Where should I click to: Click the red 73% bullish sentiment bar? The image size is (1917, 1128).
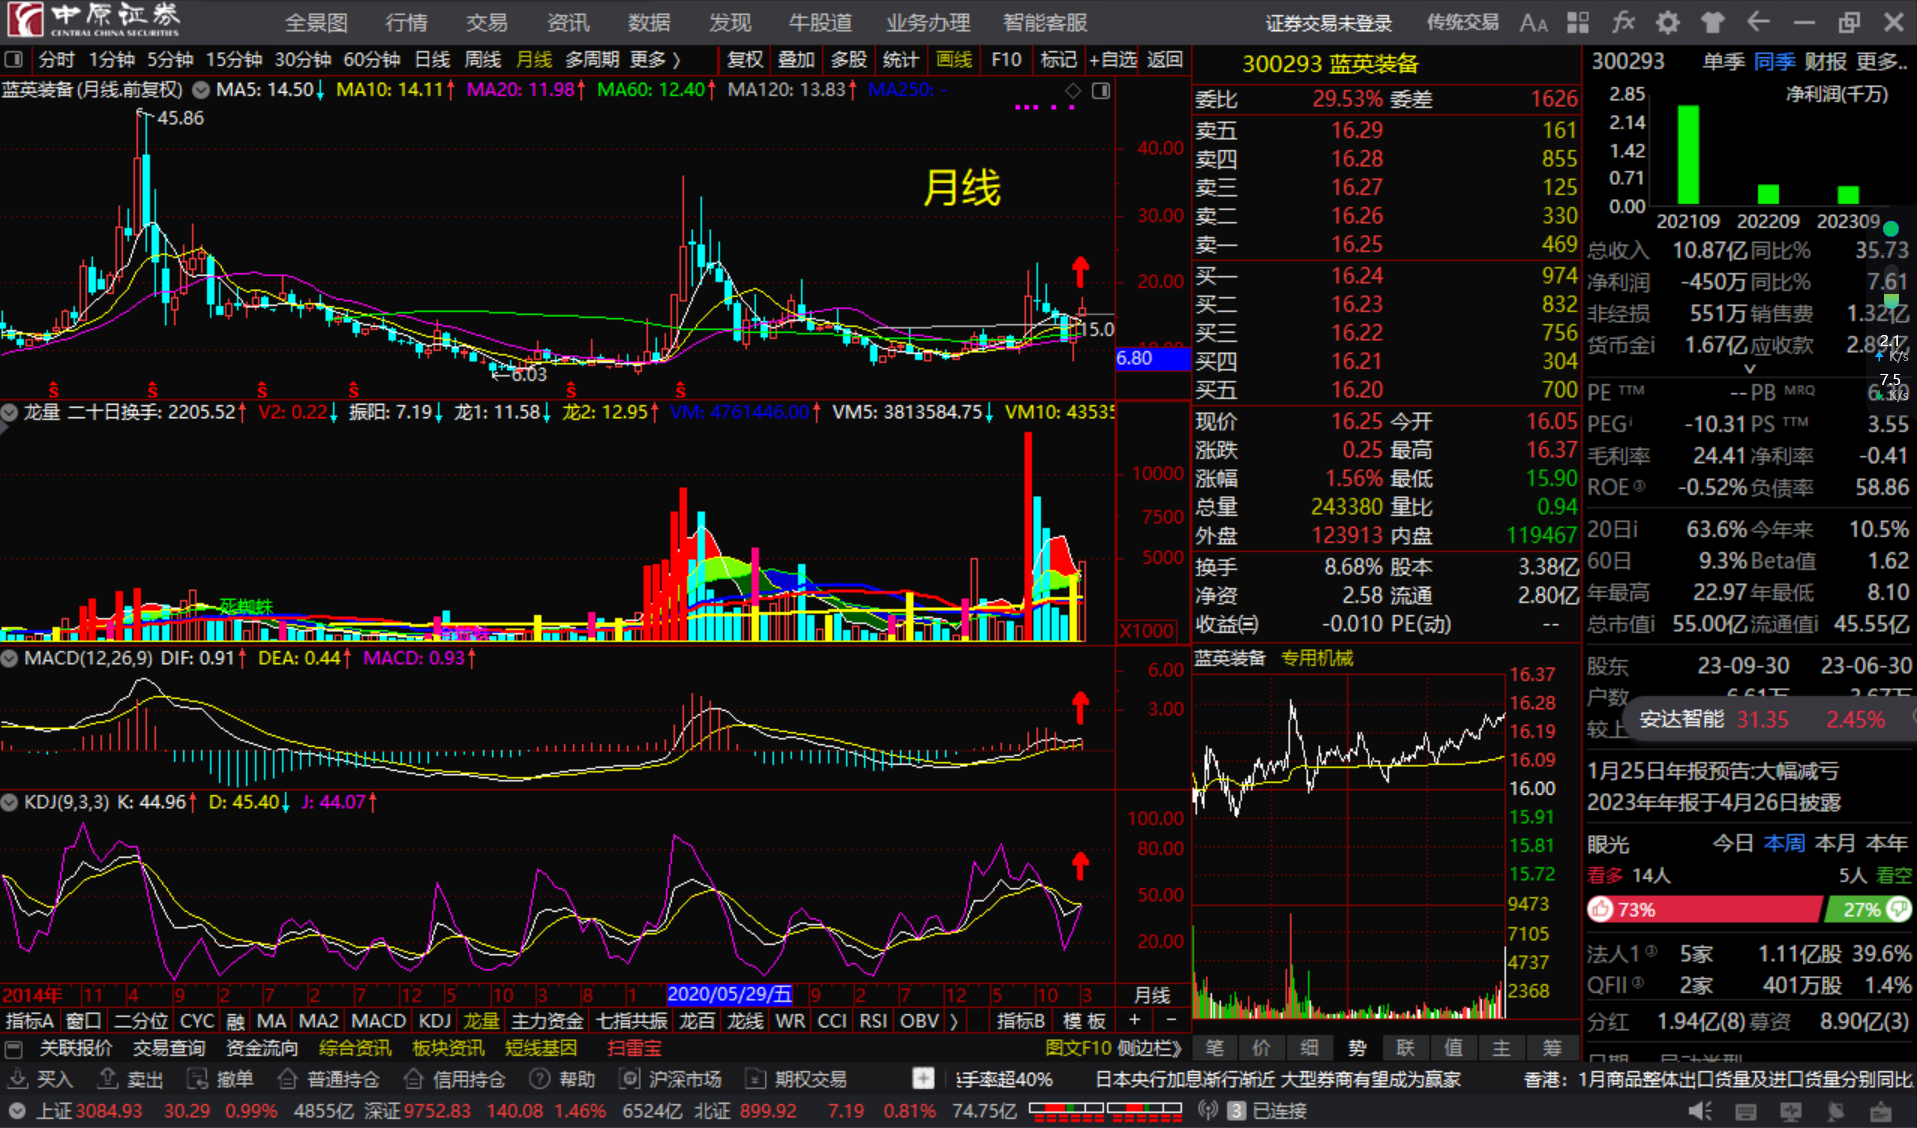click(x=1705, y=909)
